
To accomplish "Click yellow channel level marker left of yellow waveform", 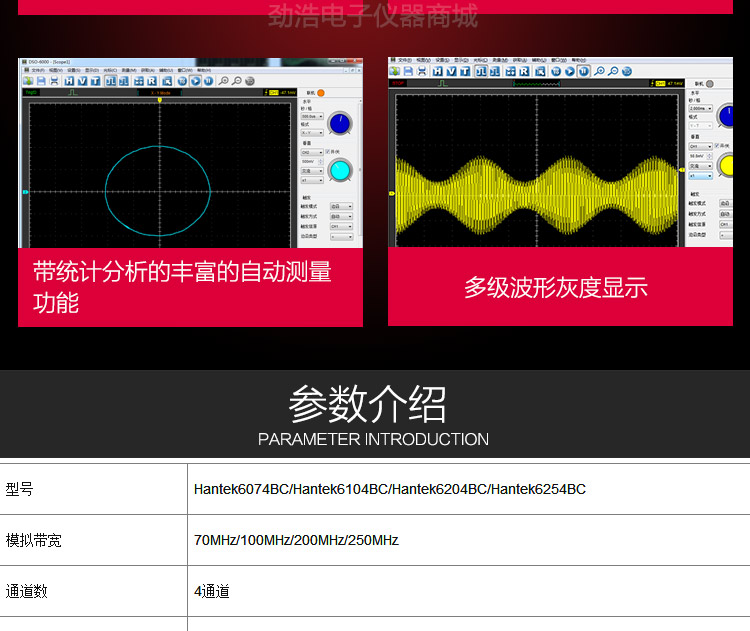I will (392, 193).
